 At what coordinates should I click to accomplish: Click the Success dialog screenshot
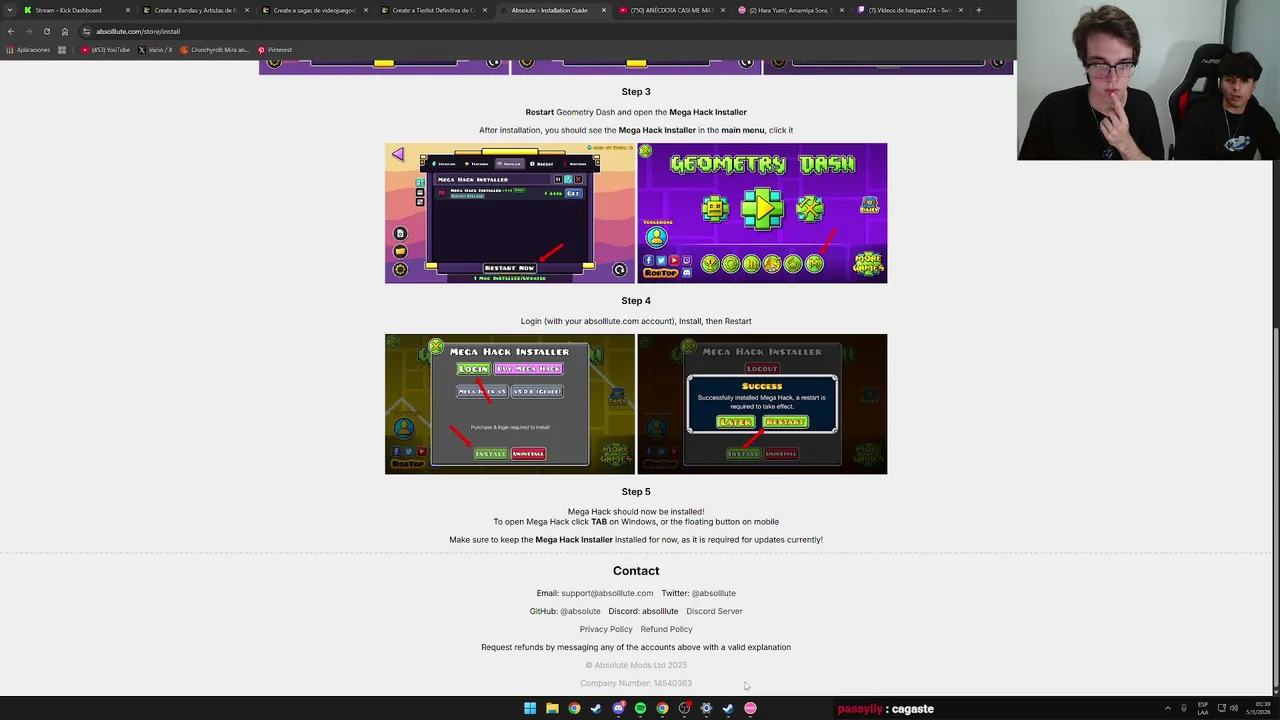(x=762, y=404)
